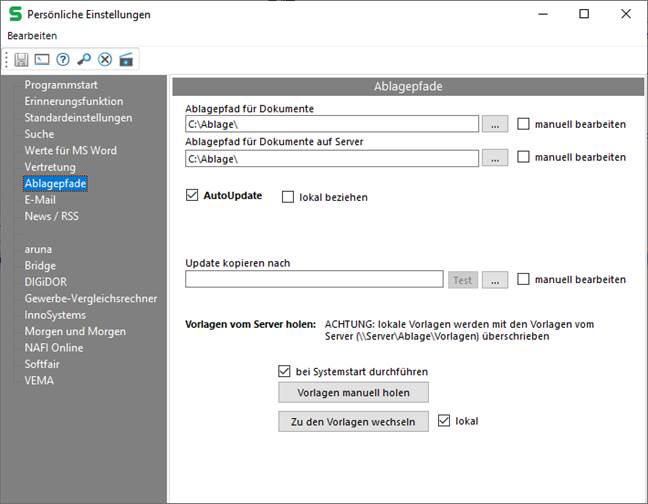Click the key icon in toolbar
This screenshot has width=648, height=504.
click(x=84, y=59)
